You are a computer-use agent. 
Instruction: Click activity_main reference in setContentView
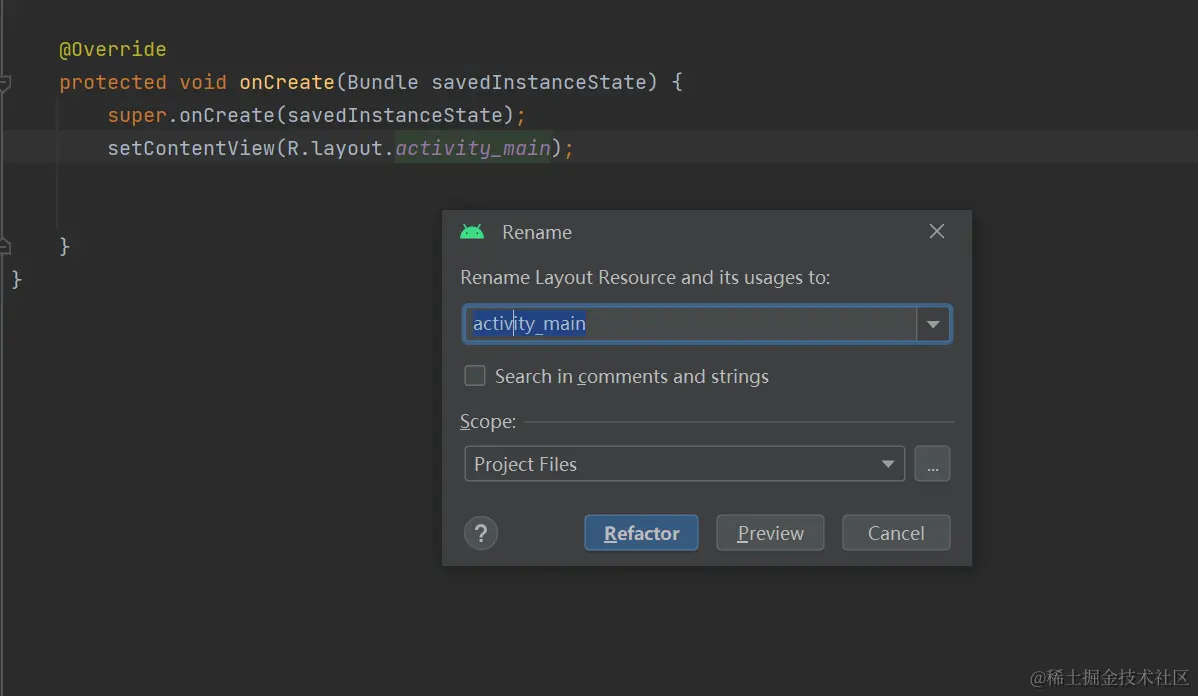pos(473,148)
